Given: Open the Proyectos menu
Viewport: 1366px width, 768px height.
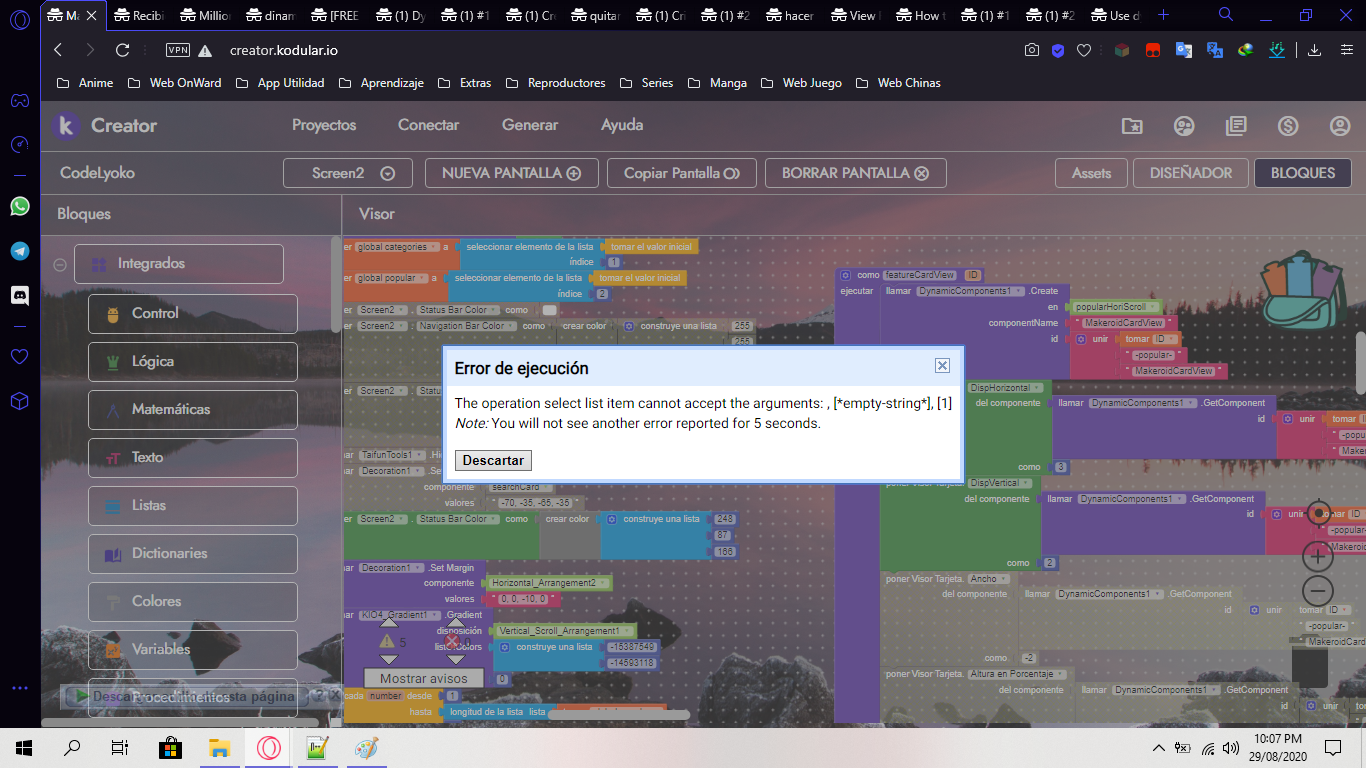Looking at the screenshot, I should (324, 125).
